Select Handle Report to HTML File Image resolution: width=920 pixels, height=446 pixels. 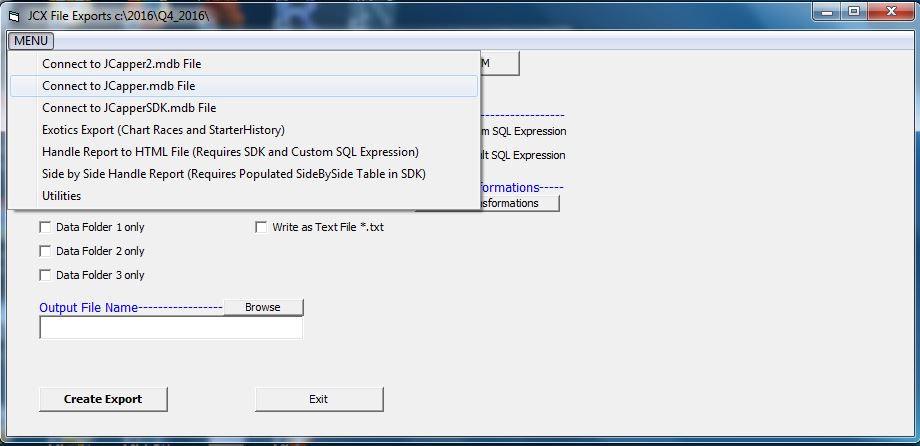244,152
